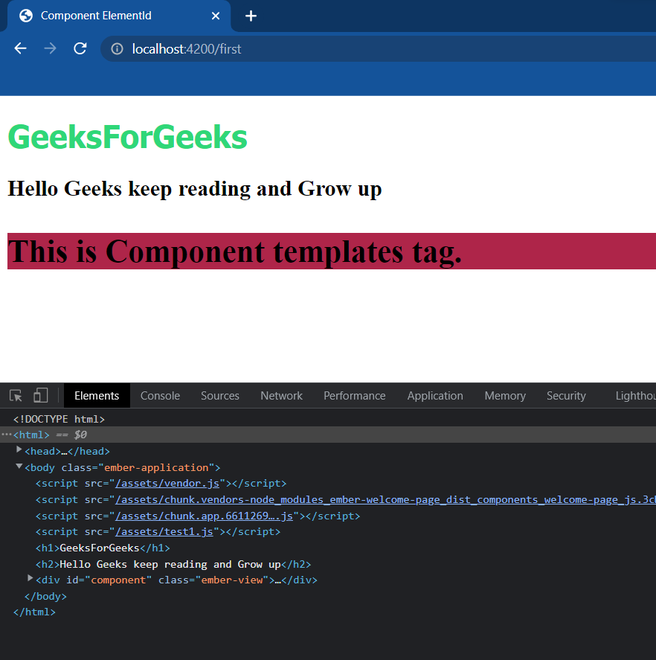Open the Lighthouse tab
Viewport: 656px width, 660px height.
pyautogui.click(x=635, y=396)
